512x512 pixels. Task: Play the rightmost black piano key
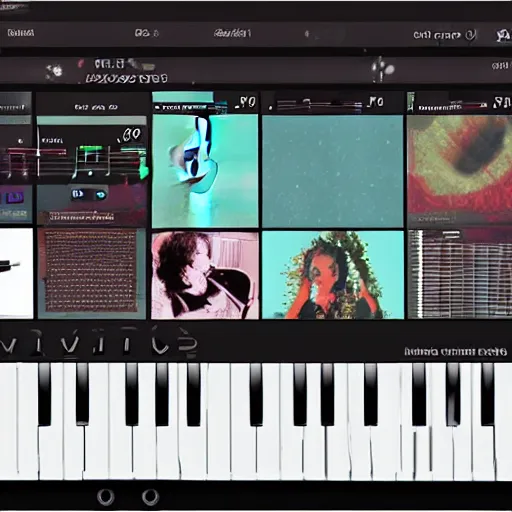tap(487, 394)
